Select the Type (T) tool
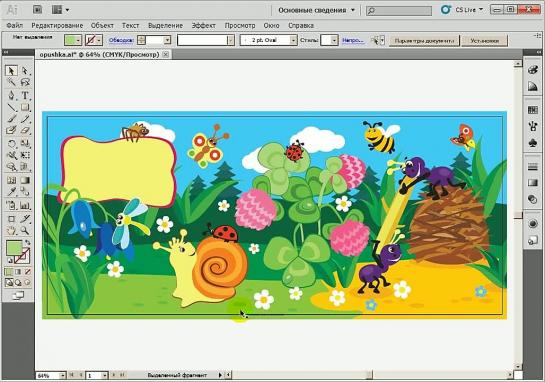The image size is (545, 382). tap(25, 95)
